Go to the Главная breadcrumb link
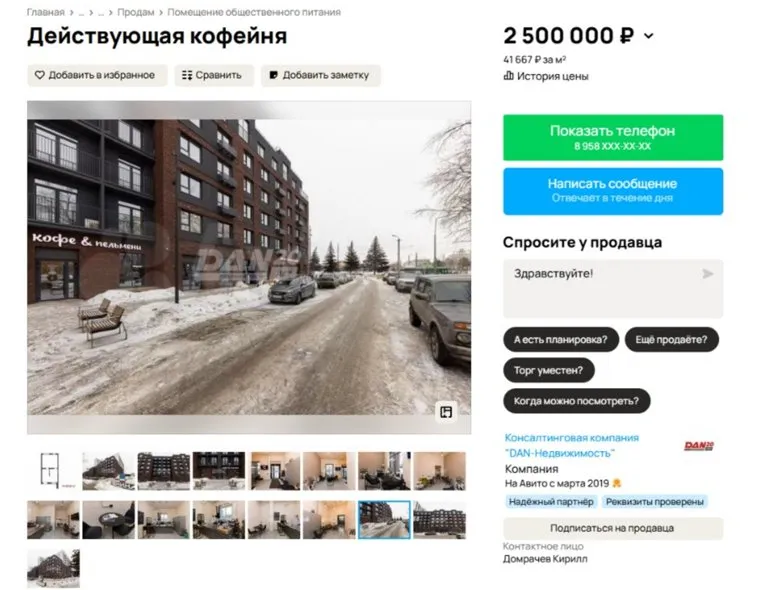 [x=46, y=12]
